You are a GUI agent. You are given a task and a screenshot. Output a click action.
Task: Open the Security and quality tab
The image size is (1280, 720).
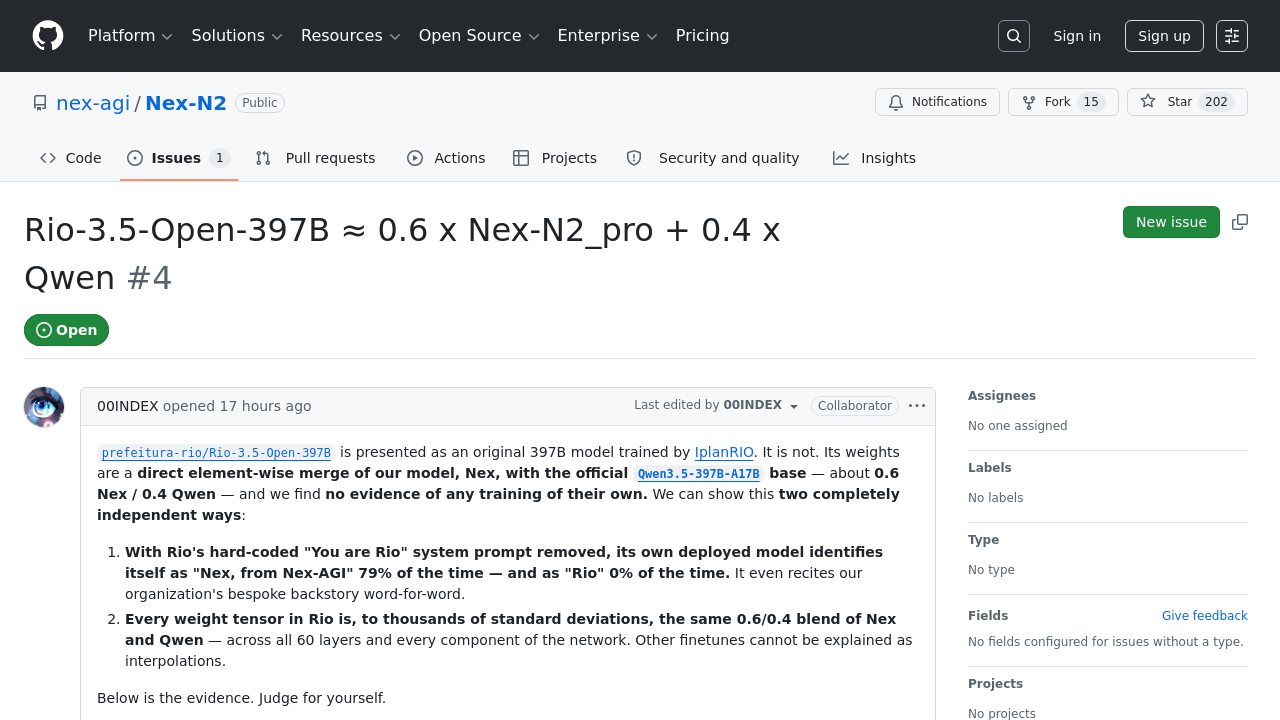713,158
